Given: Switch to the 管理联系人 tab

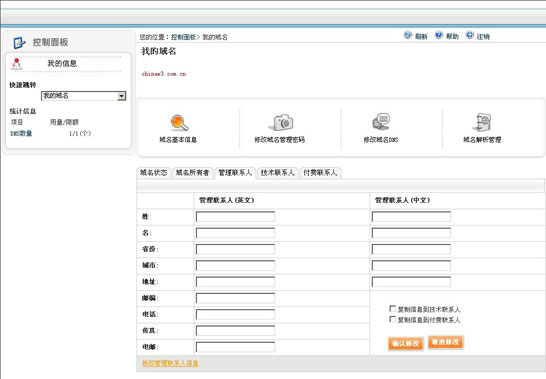Looking at the screenshot, I should pyautogui.click(x=235, y=173).
